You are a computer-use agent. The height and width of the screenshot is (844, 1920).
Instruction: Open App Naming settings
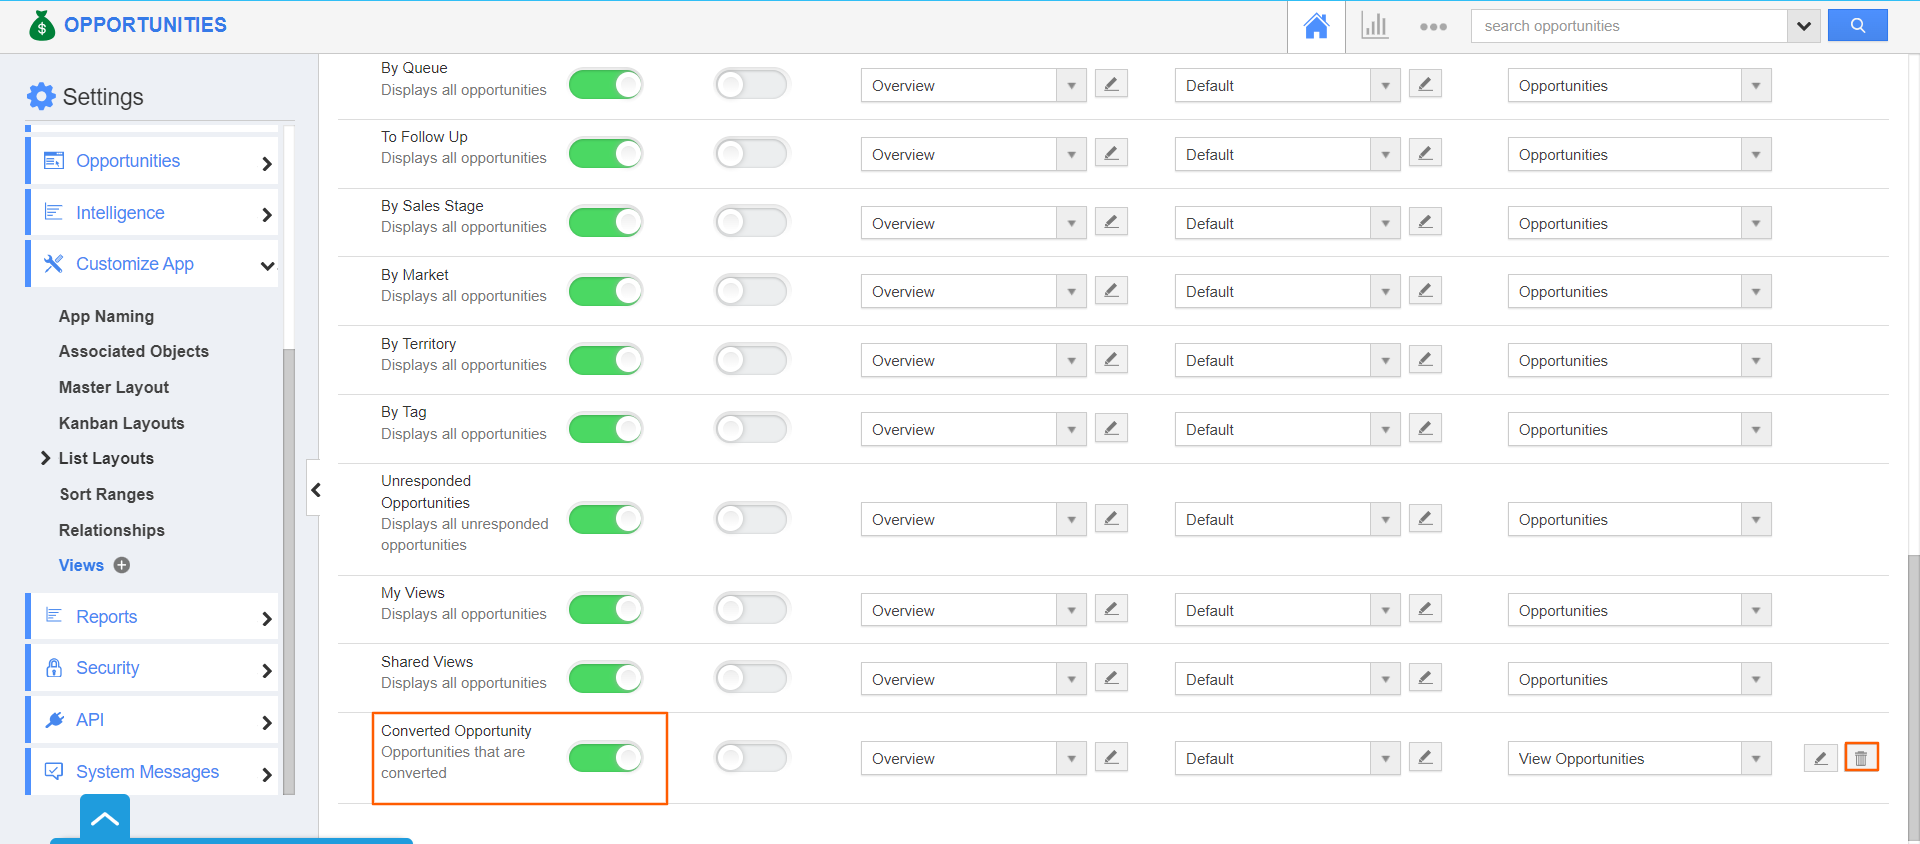click(106, 316)
